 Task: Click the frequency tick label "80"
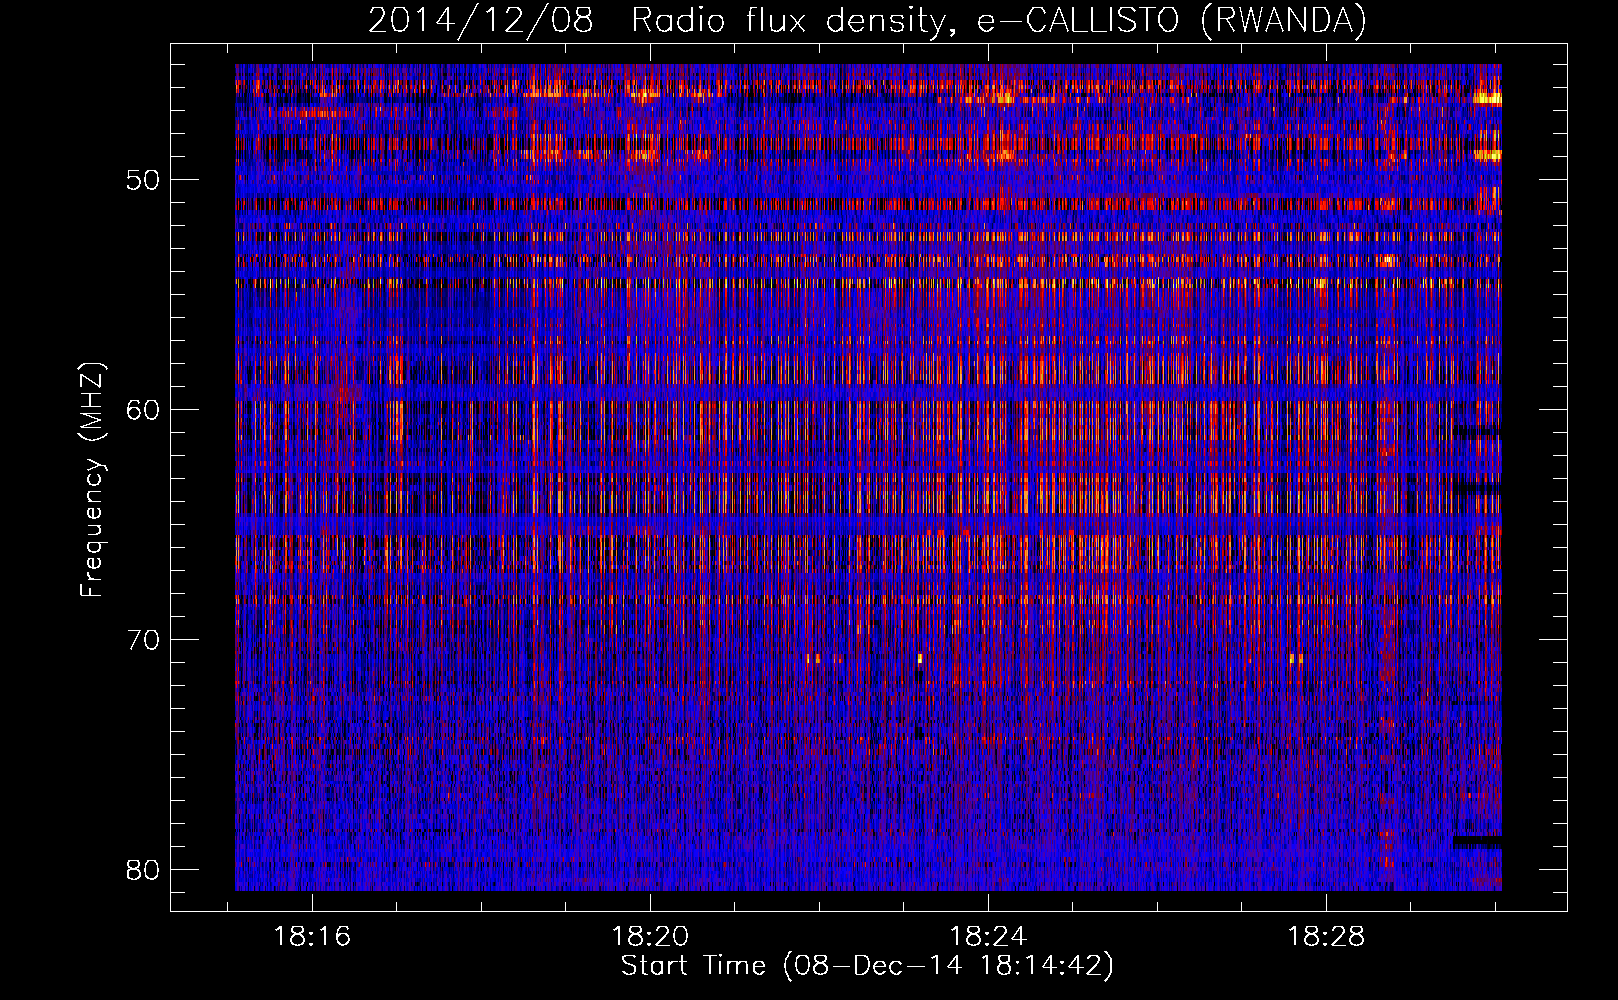[144, 870]
